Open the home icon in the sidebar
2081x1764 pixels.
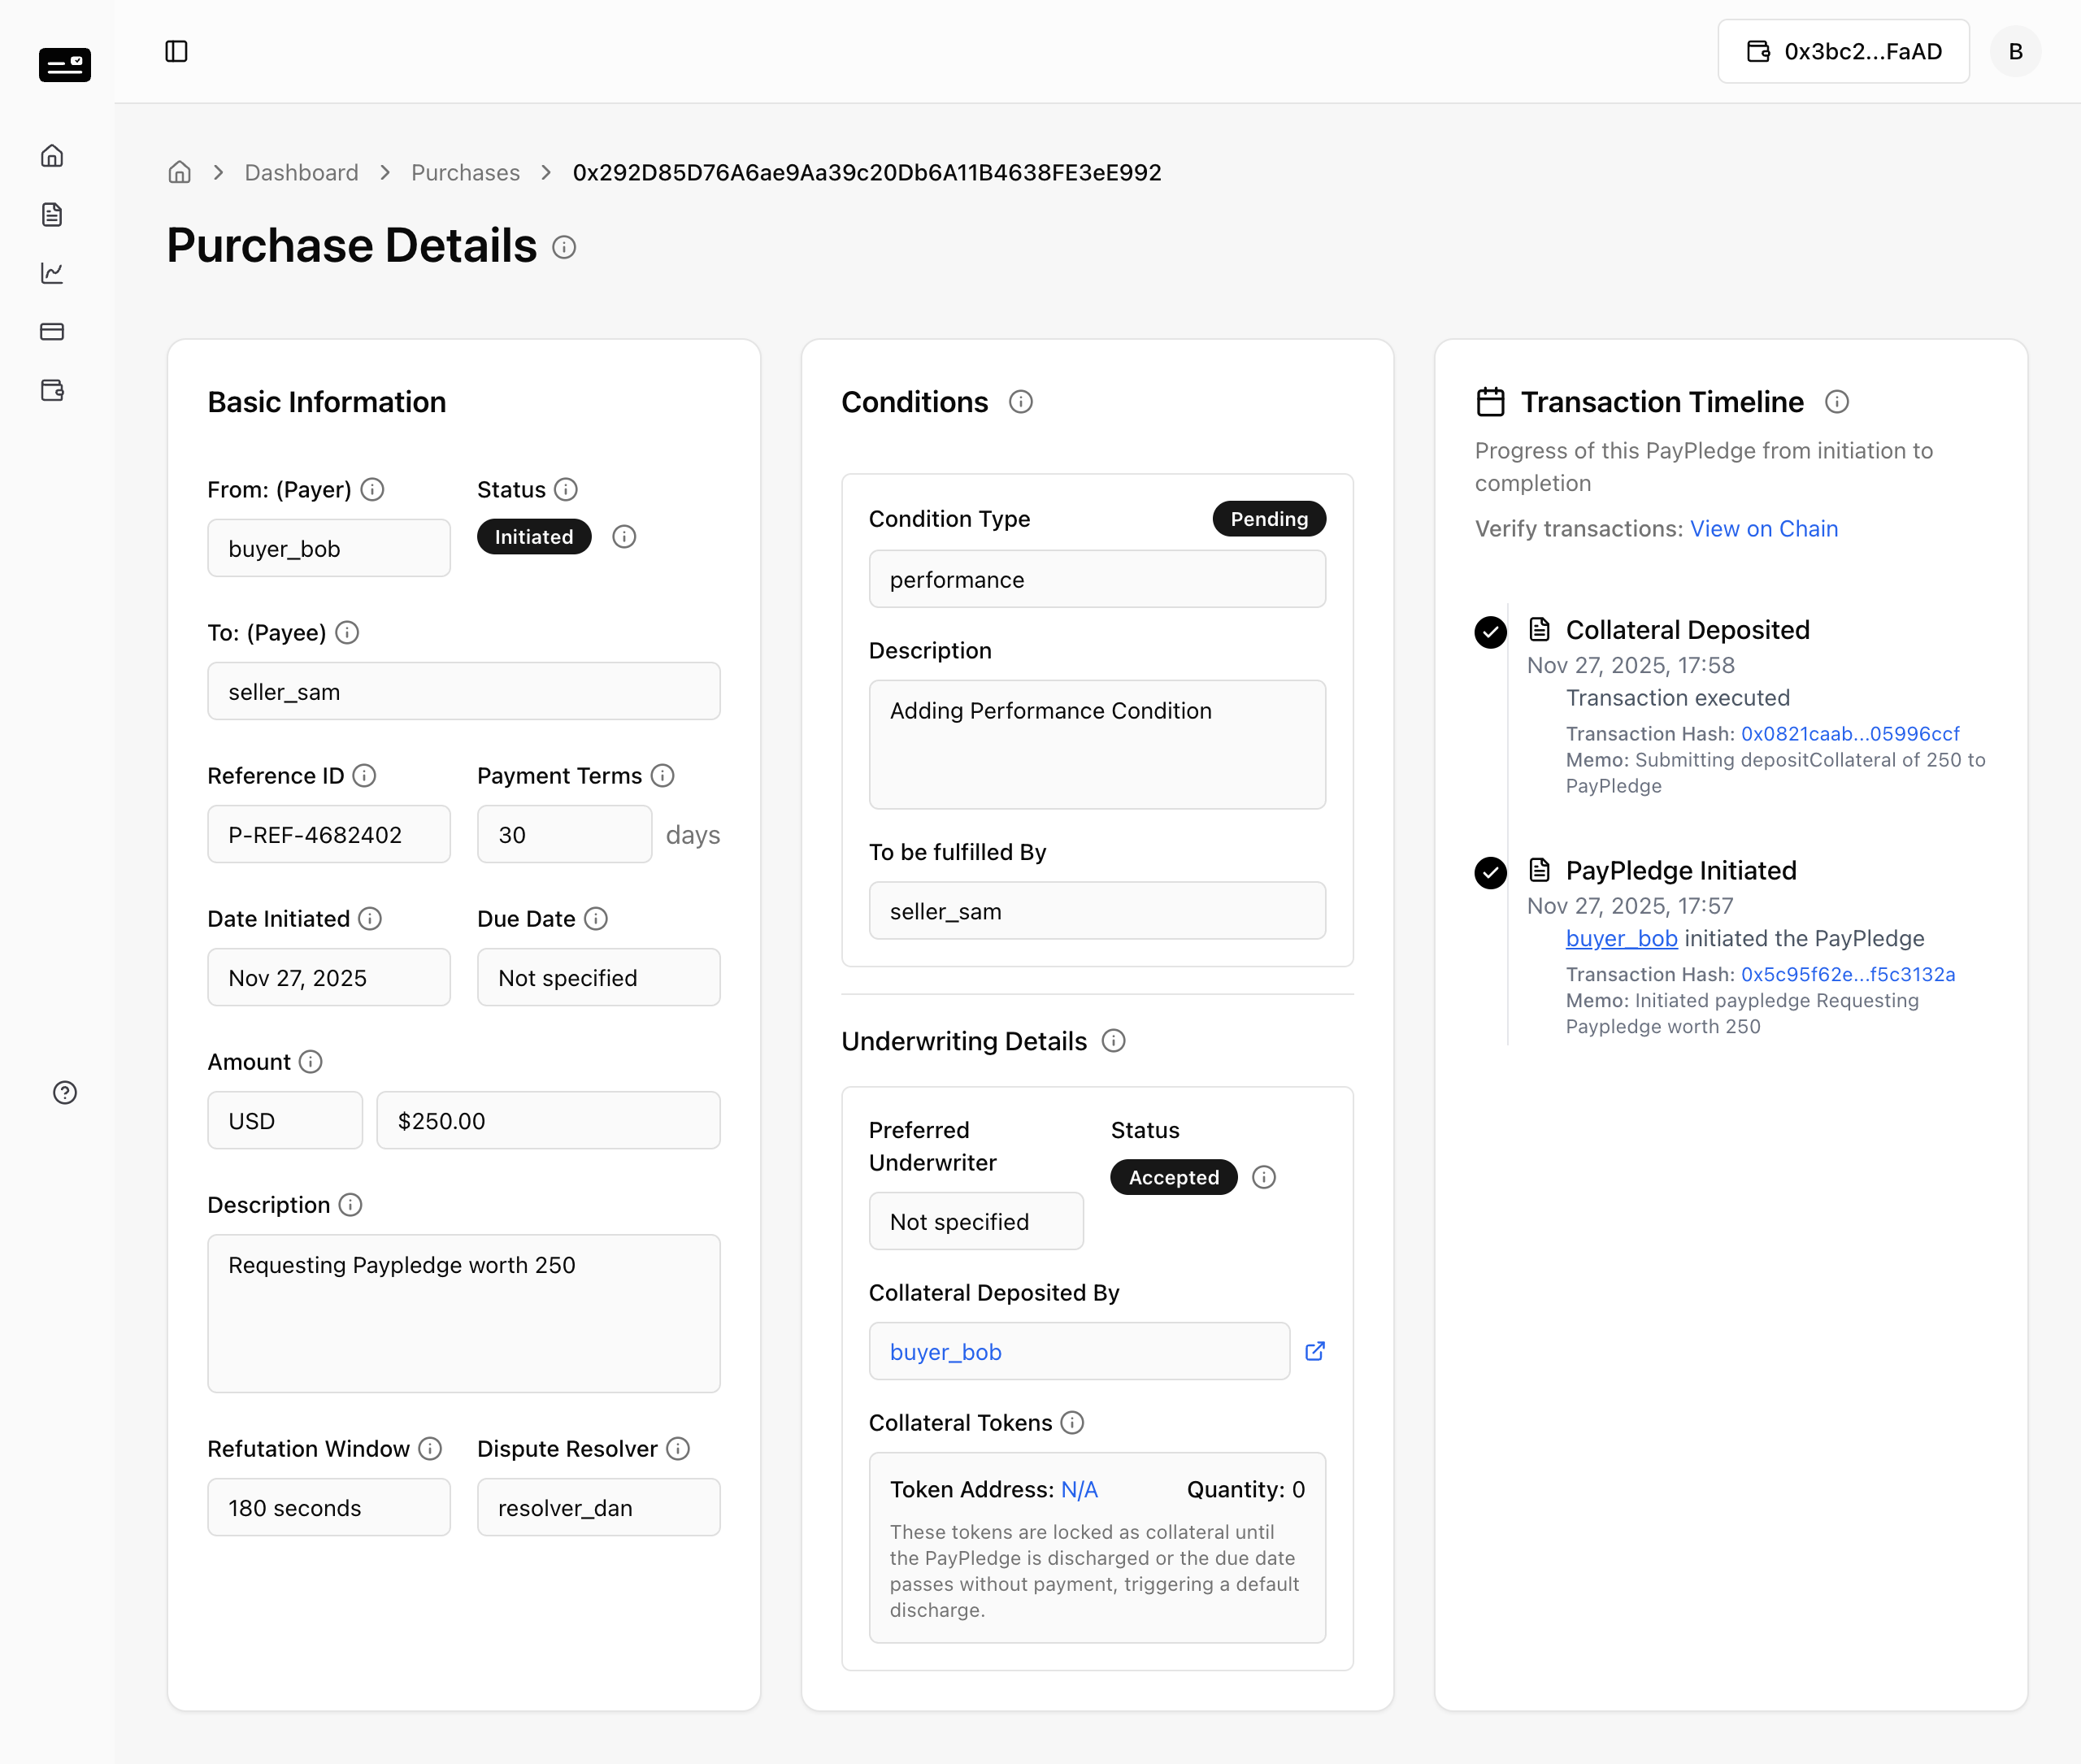[x=52, y=156]
